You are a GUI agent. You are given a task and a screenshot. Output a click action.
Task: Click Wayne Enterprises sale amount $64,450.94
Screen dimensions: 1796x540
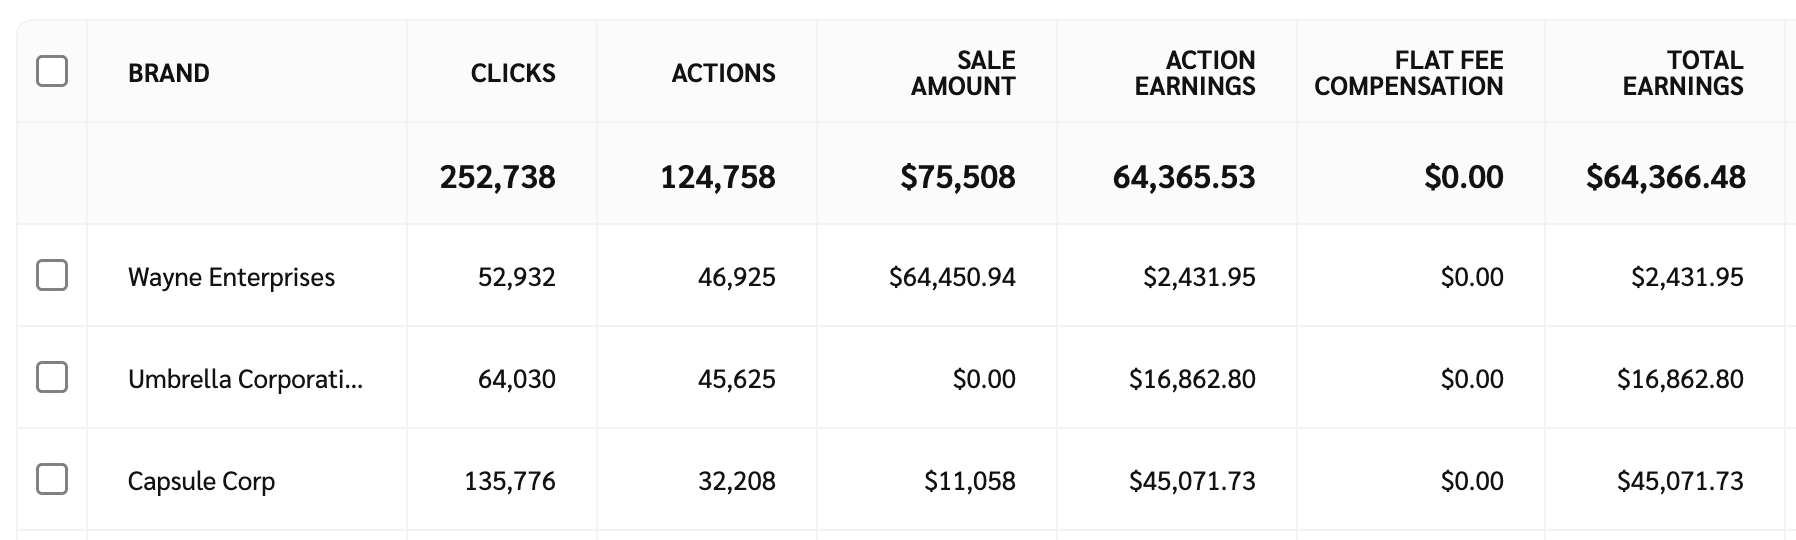point(952,277)
